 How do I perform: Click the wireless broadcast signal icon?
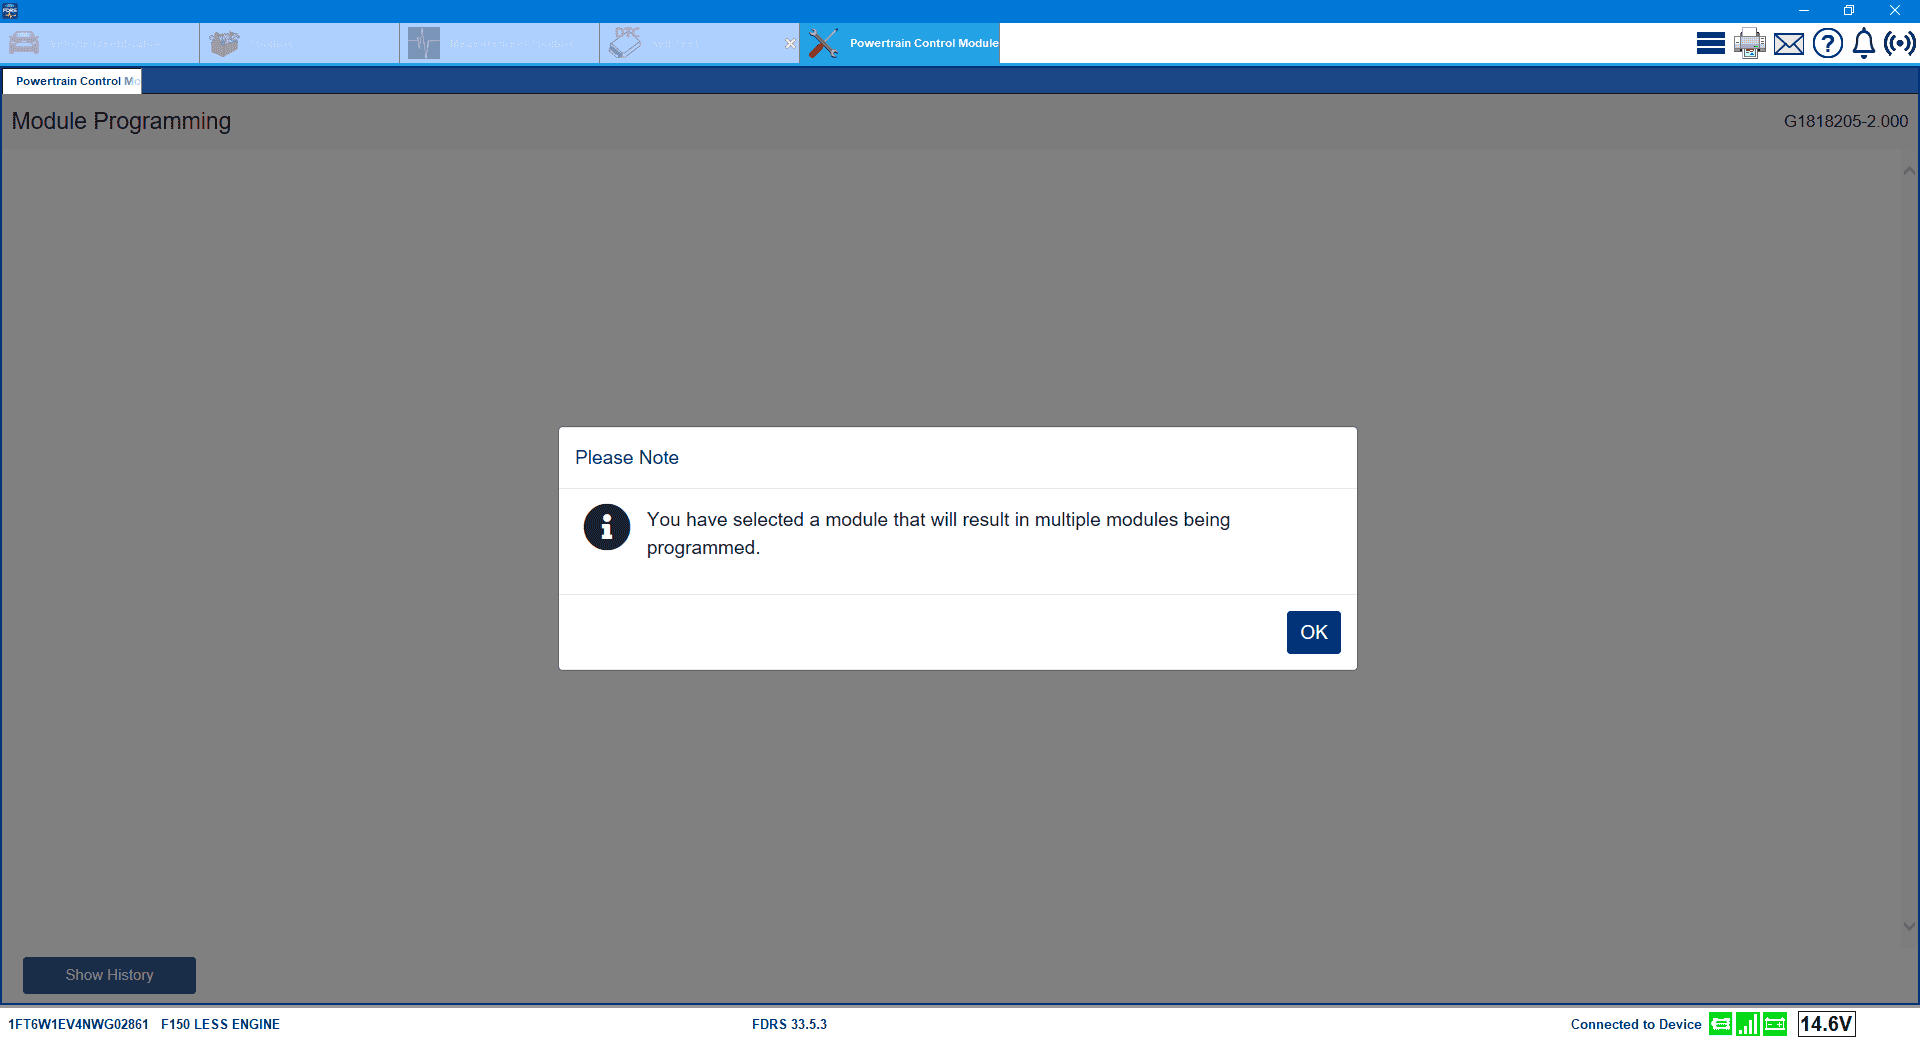(x=1899, y=43)
